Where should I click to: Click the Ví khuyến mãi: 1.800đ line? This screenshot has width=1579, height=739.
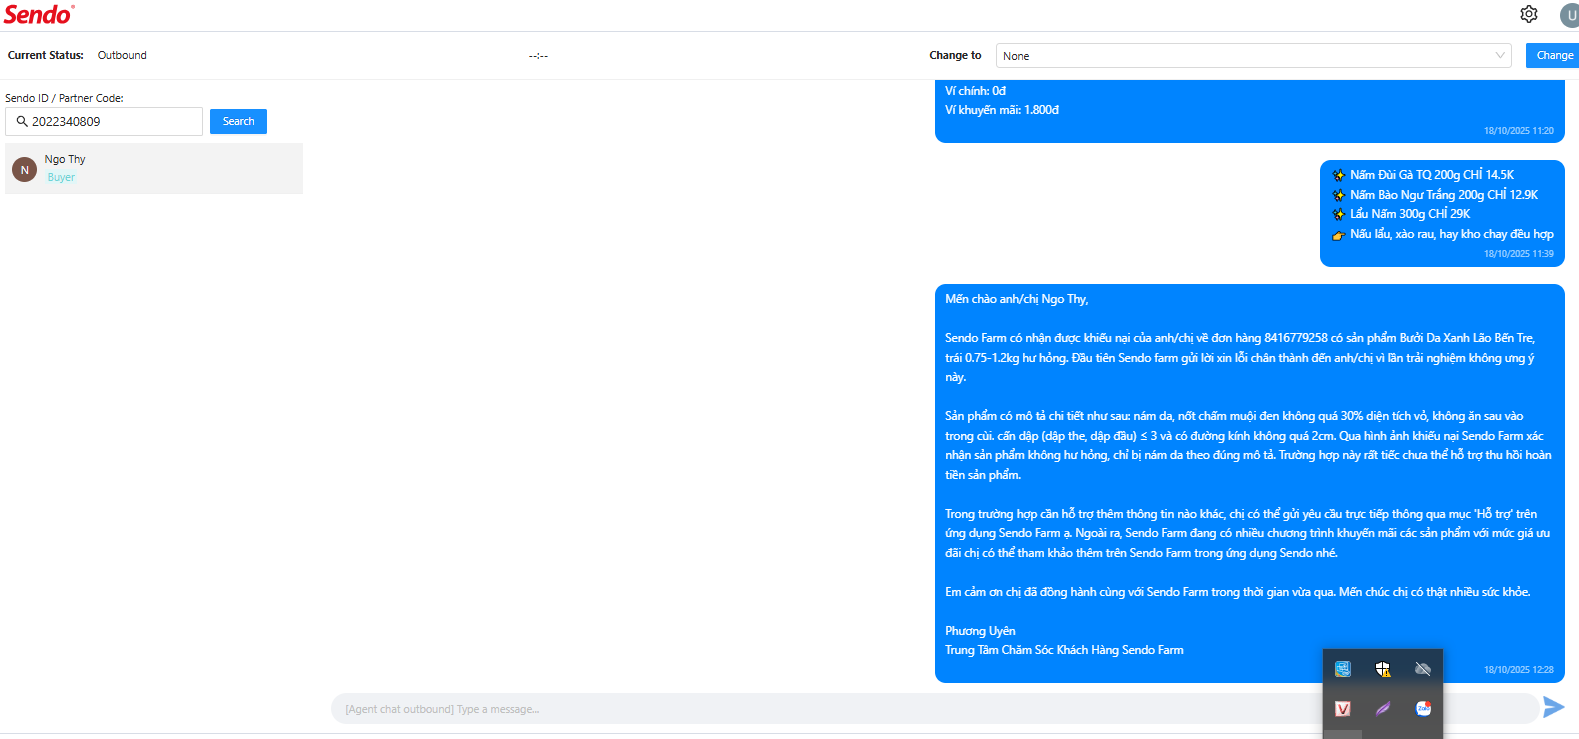(x=1002, y=110)
